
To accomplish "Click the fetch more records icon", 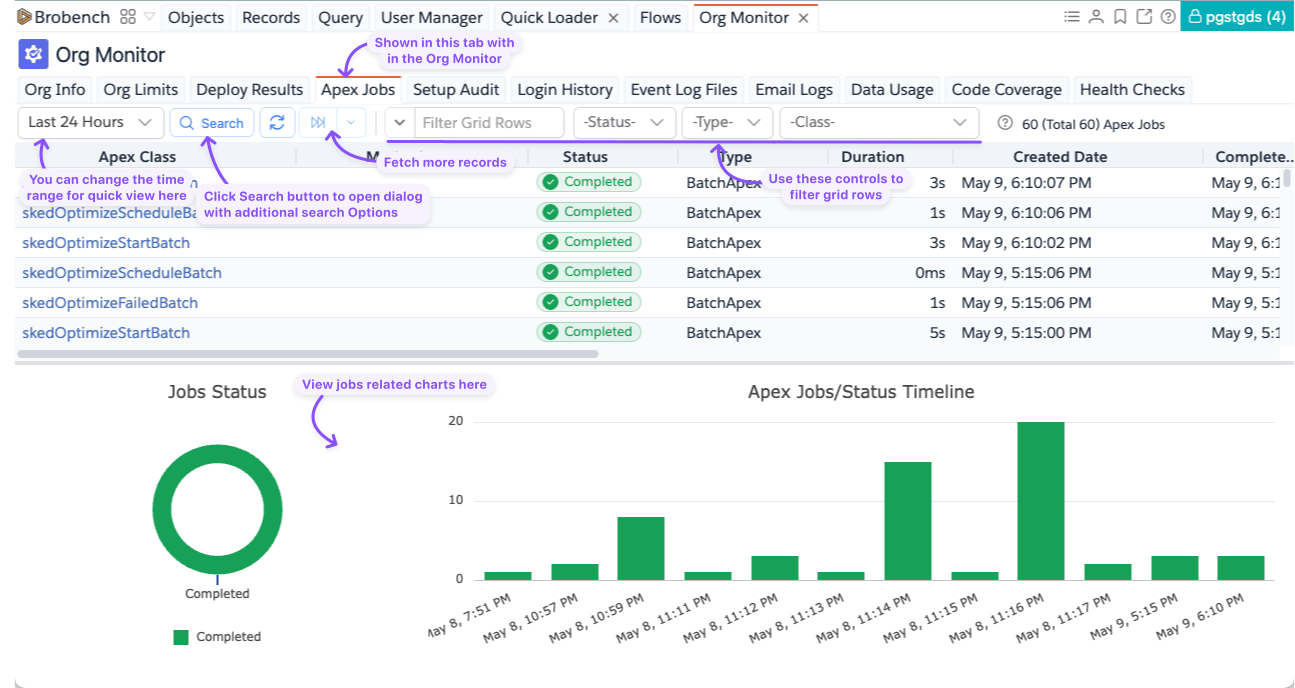I will (x=318, y=123).
